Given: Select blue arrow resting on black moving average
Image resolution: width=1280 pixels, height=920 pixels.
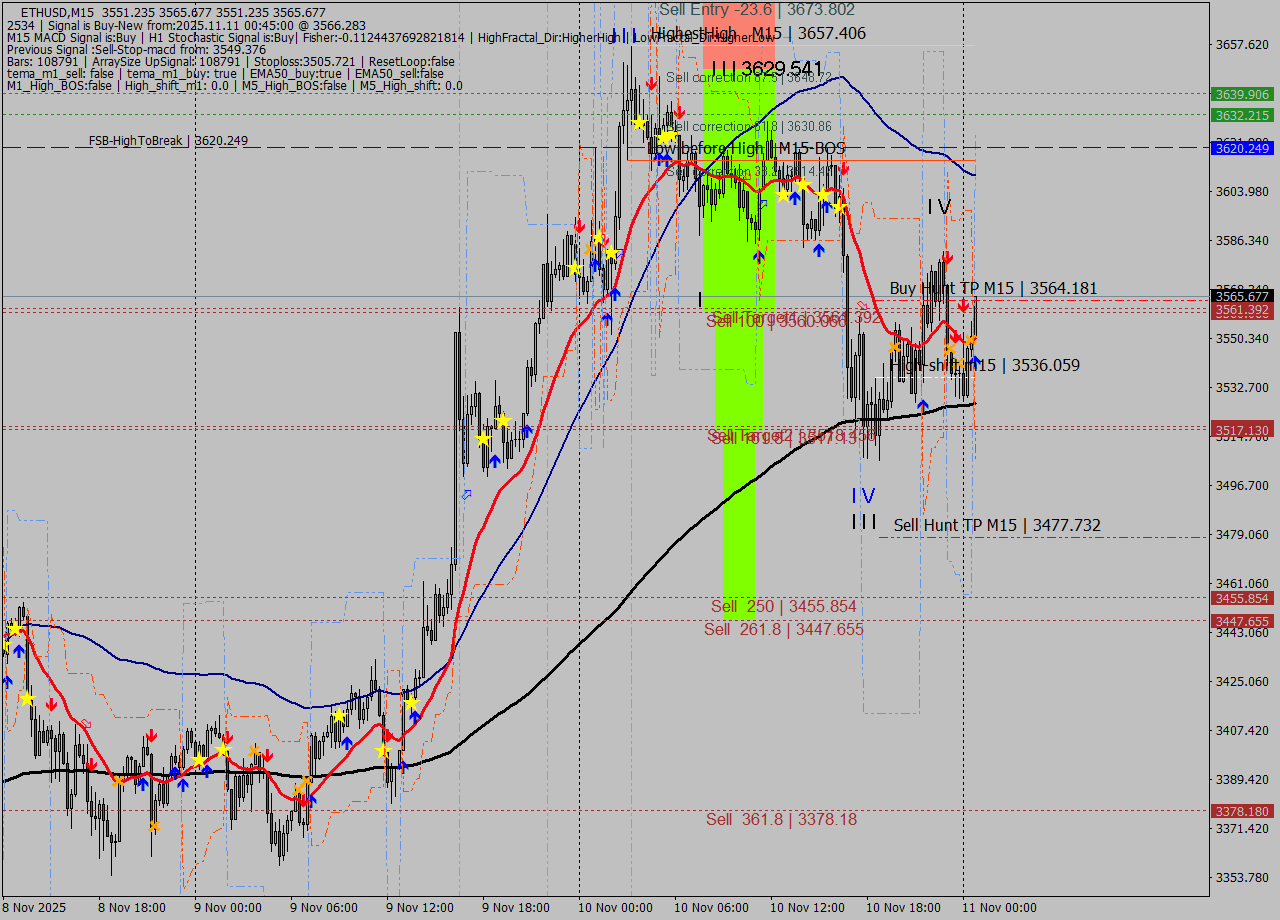Looking at the screenshot, I should (923, 404).
